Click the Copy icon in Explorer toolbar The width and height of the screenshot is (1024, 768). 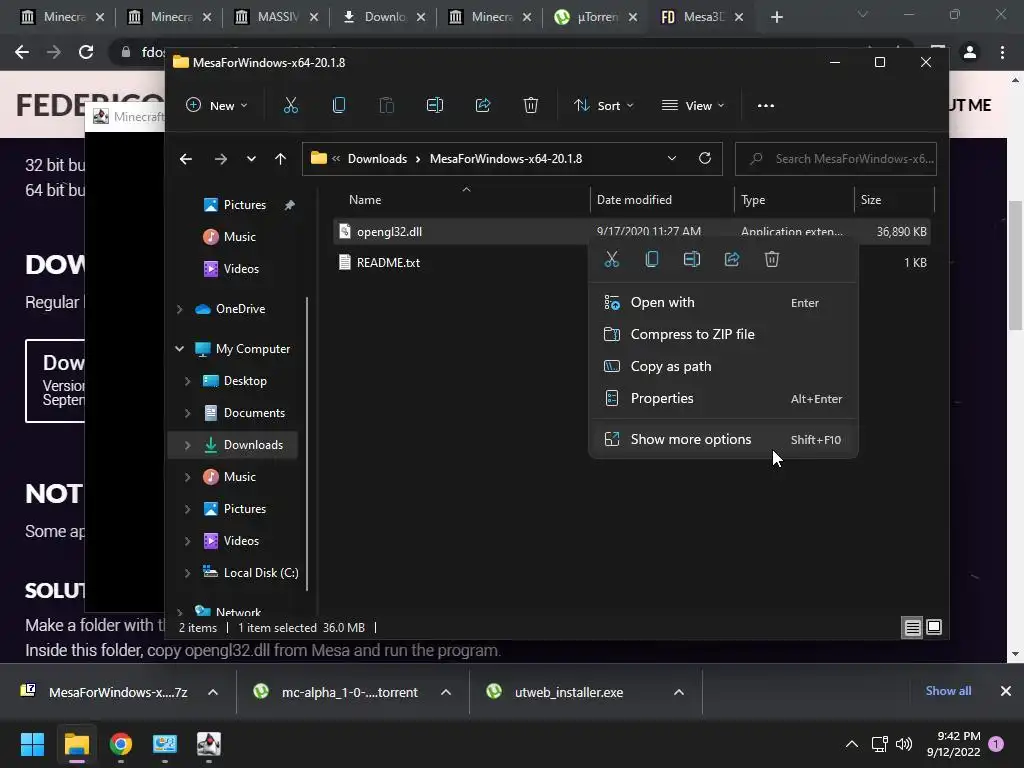click(x=338, y=105)
